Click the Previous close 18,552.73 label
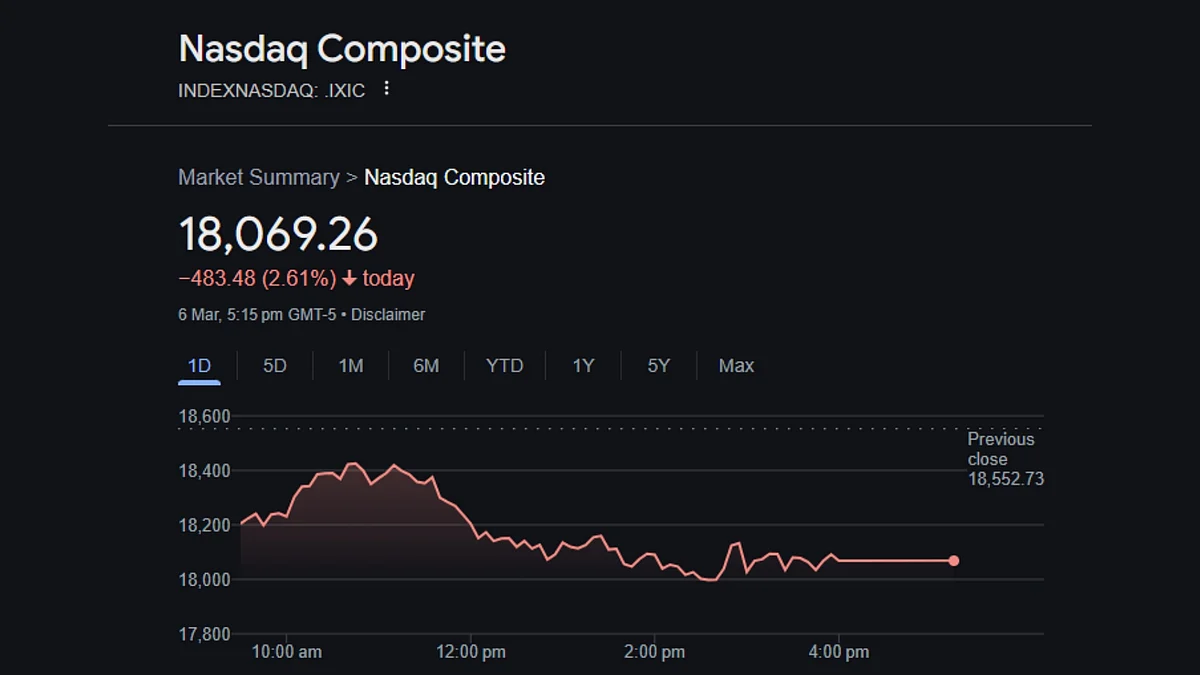The height and width of the screenshot is (675, 1200). pos(1005,459)
